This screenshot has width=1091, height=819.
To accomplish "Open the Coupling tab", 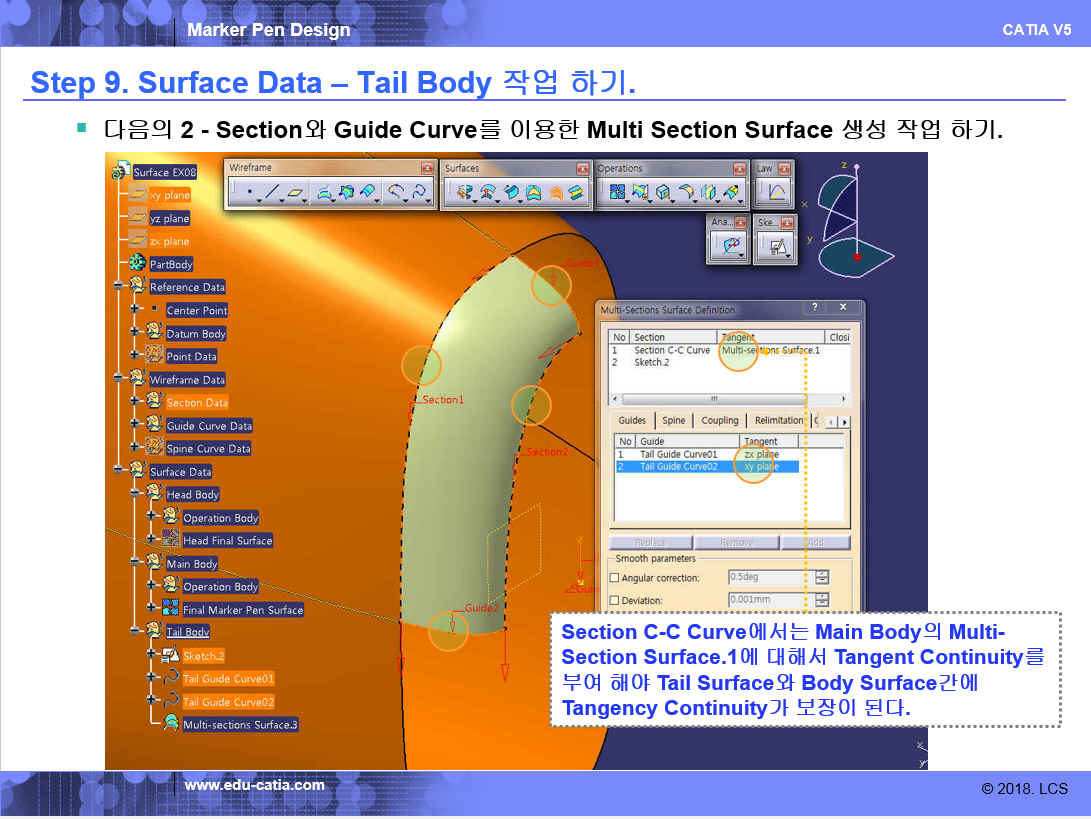I will coord(719,421).
